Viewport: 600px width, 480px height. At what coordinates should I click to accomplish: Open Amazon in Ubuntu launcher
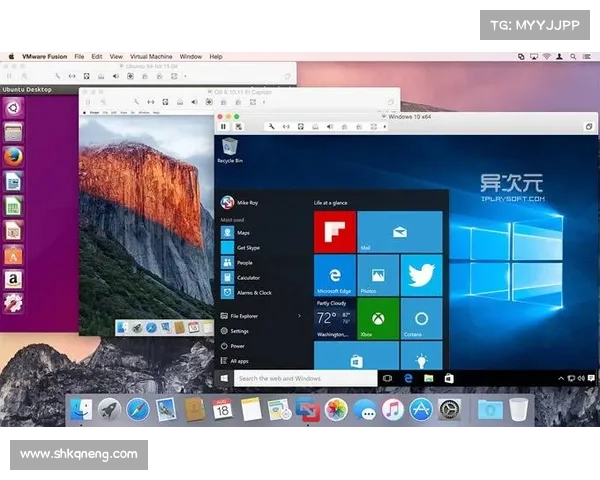point(13,279)
